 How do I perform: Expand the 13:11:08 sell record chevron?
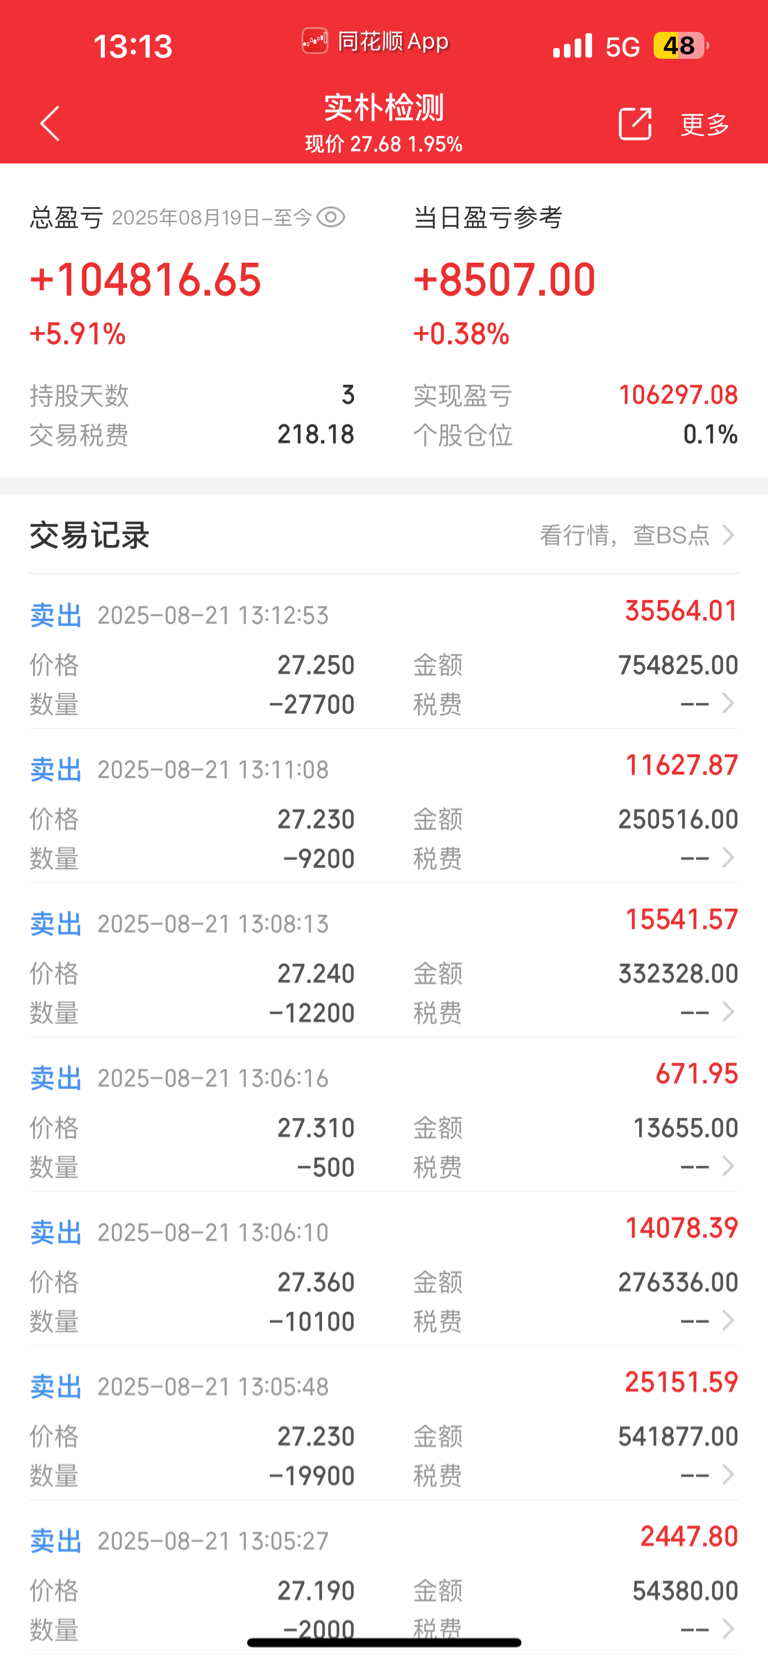728,858
